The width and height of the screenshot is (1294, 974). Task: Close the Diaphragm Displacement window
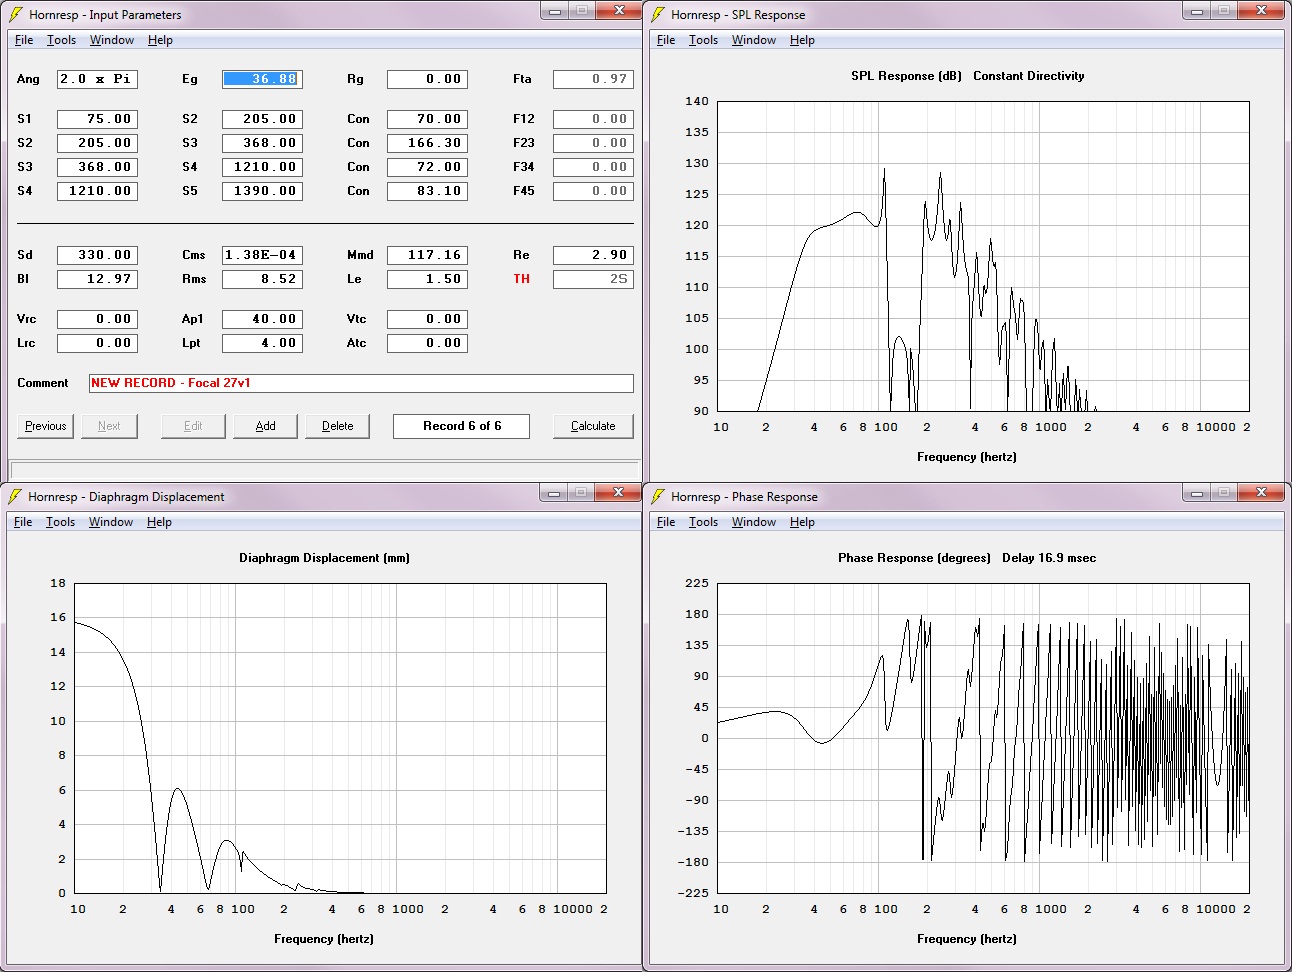click(x=619, y=492)
